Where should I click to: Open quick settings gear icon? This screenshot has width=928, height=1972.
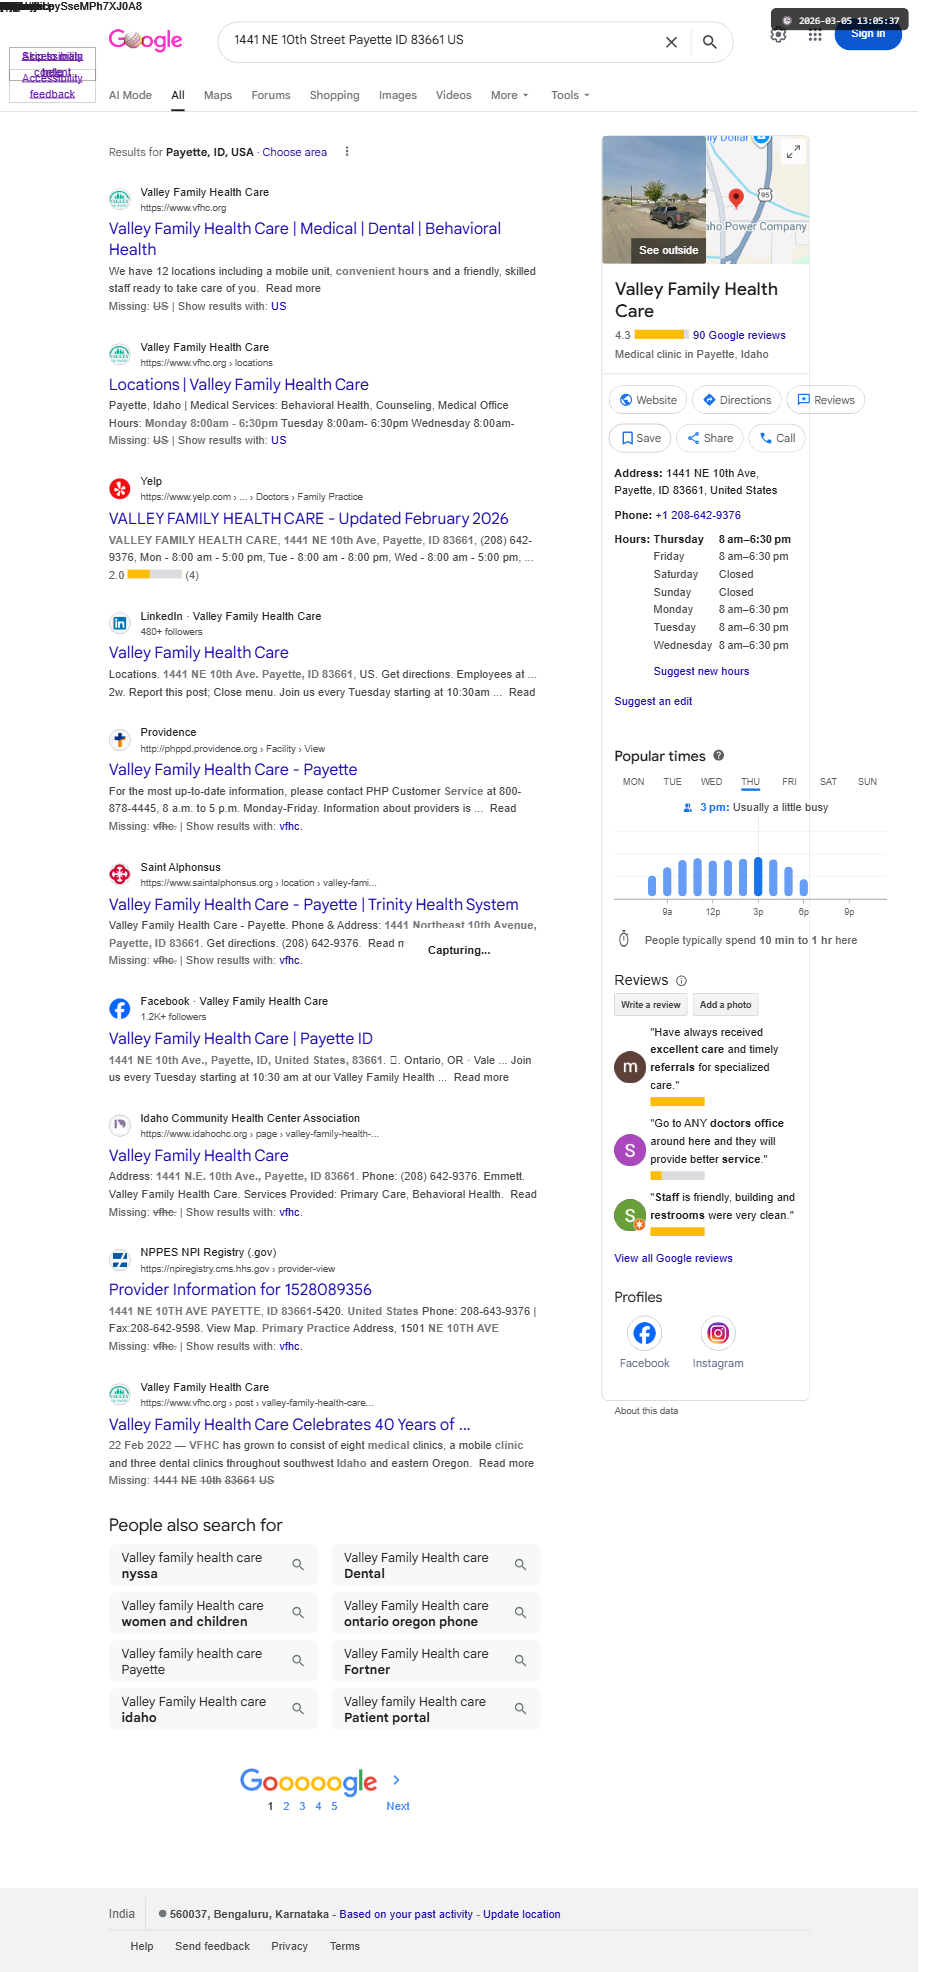778,36
